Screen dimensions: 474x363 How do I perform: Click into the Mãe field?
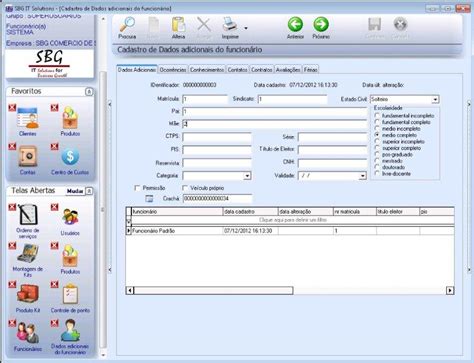tap(275, 124)
